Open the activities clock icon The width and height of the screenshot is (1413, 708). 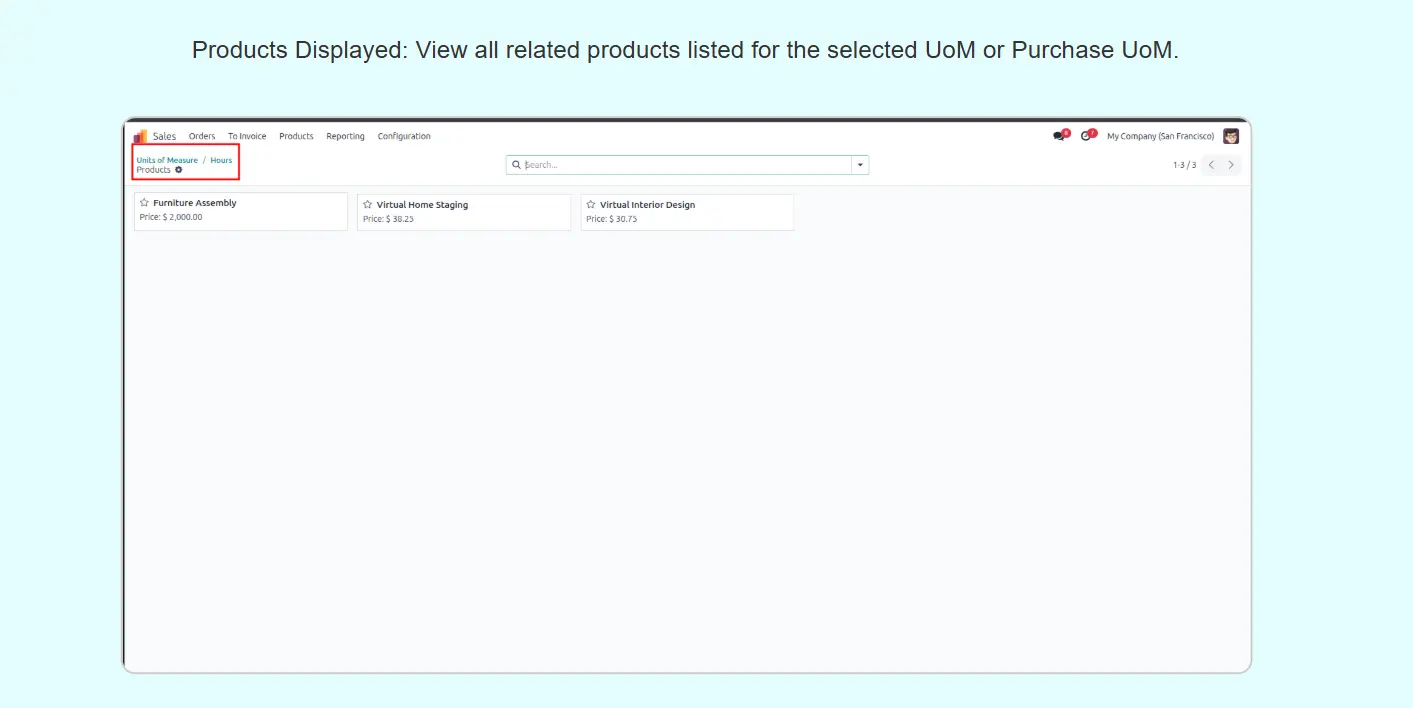tap(1087, 136)
